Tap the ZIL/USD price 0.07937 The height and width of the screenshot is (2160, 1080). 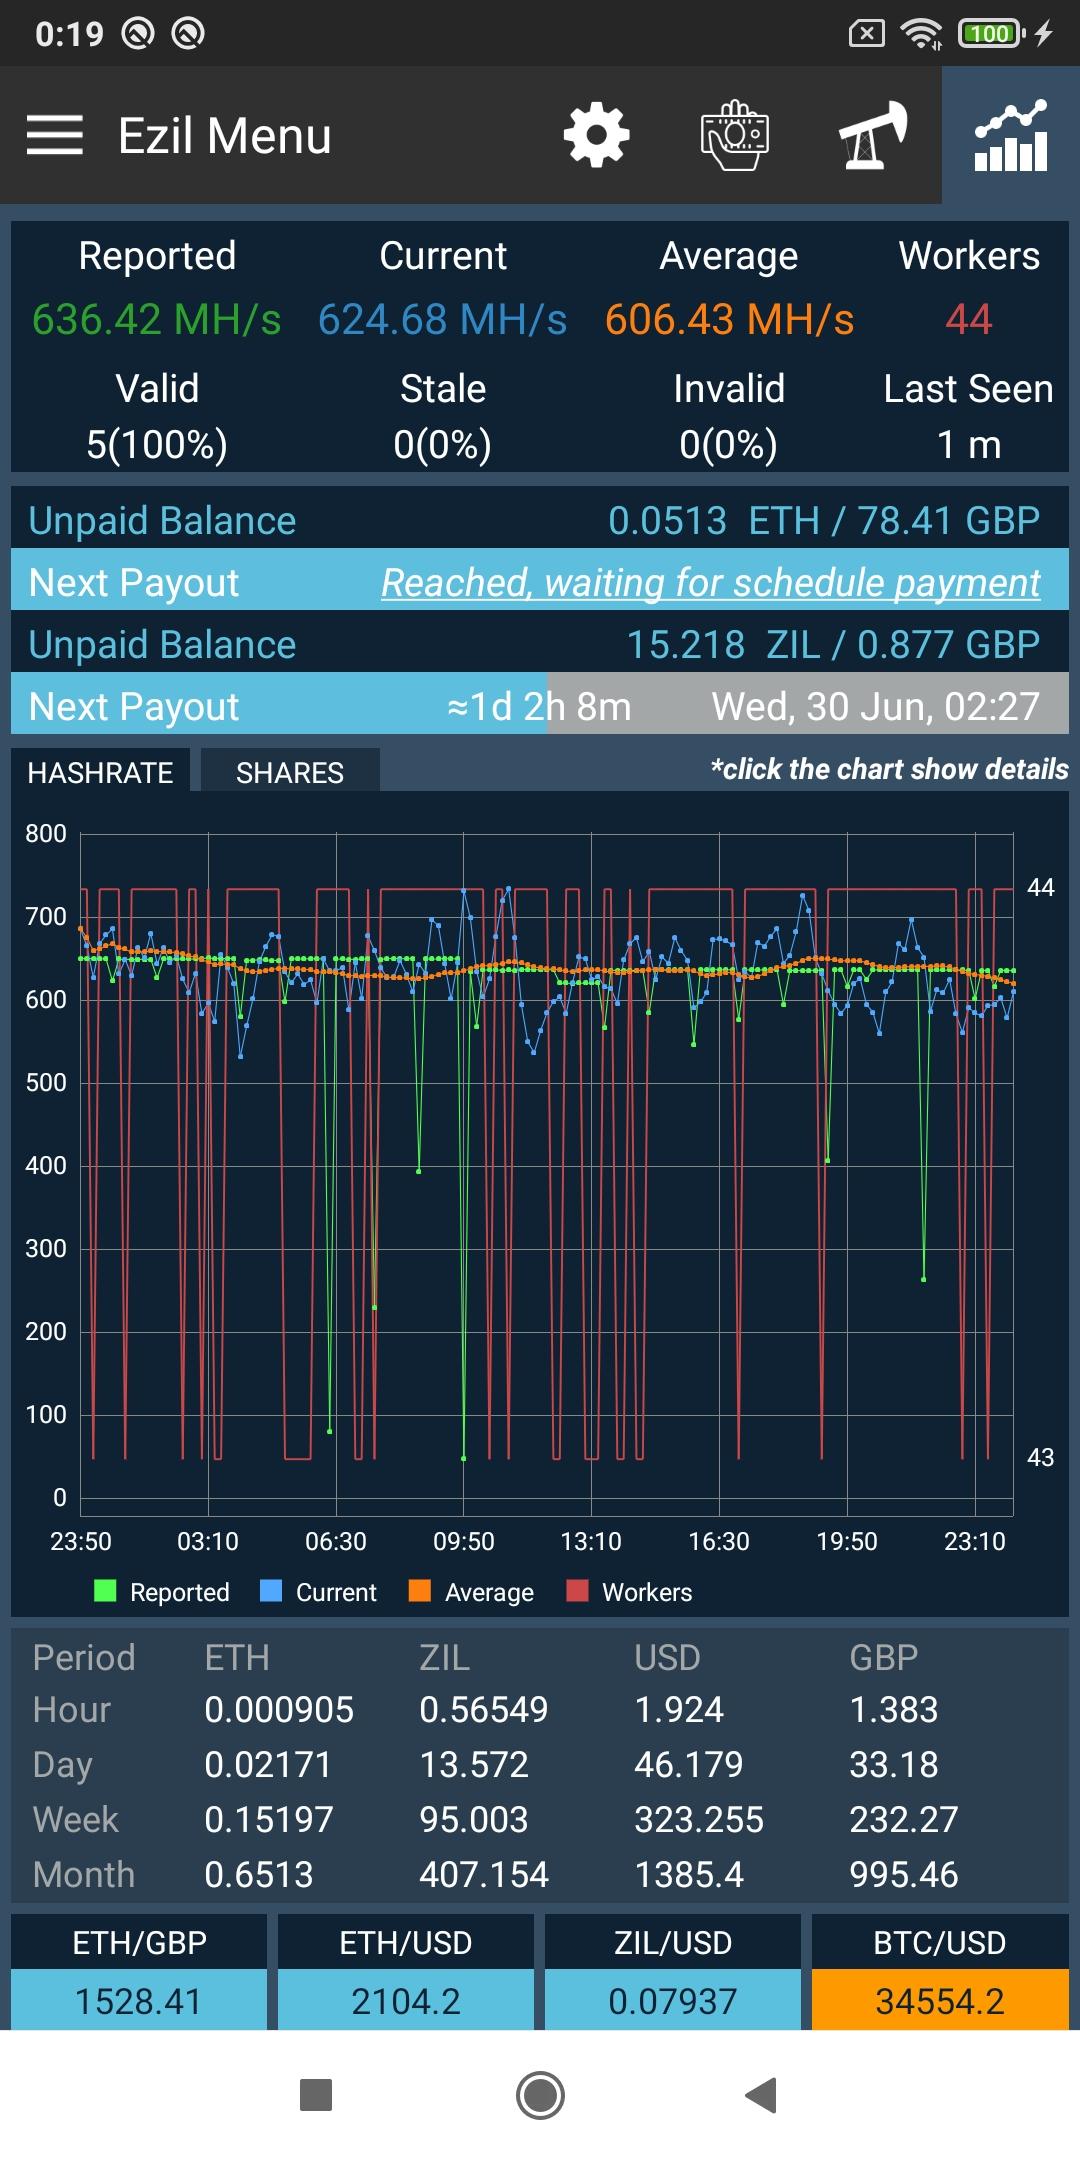coord(672,2001)
